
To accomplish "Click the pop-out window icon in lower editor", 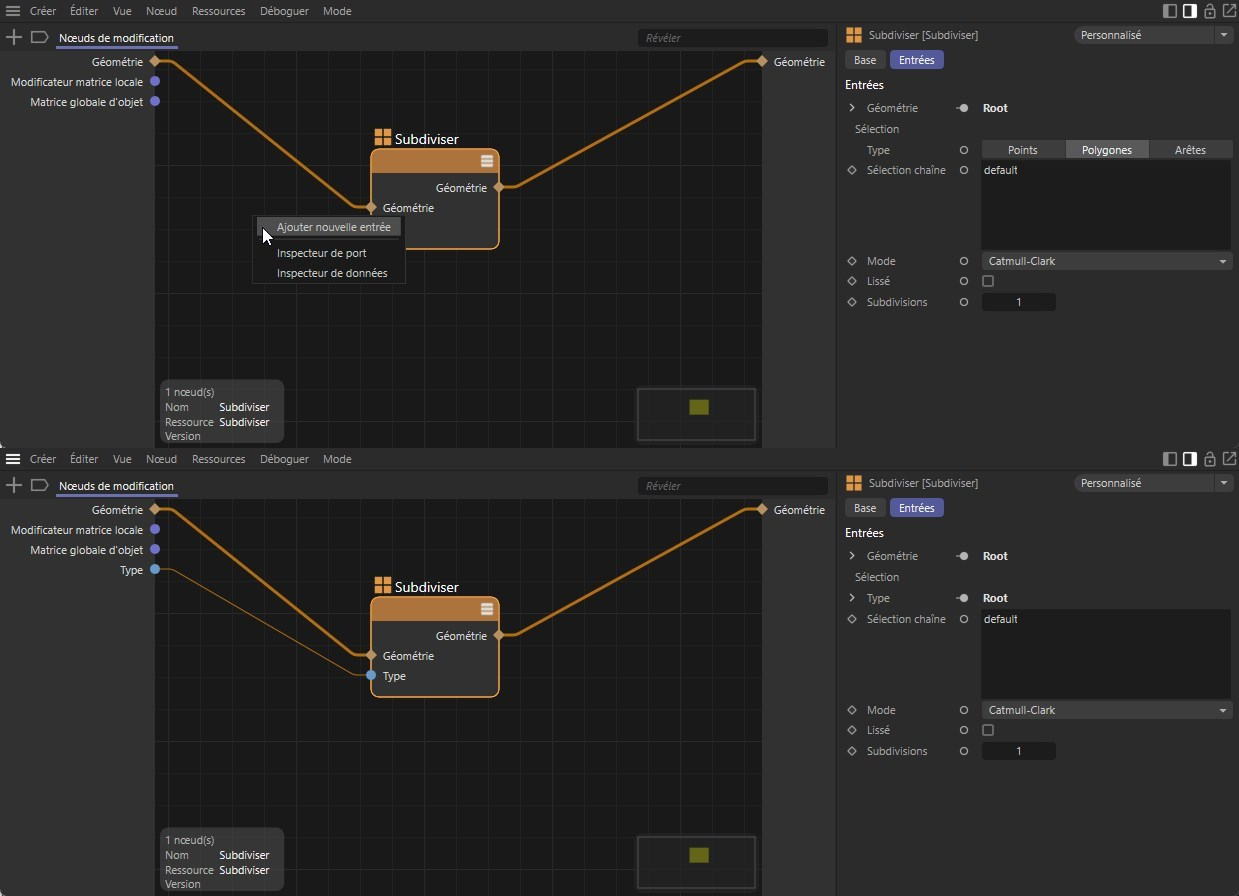I will coord(1228,459).
